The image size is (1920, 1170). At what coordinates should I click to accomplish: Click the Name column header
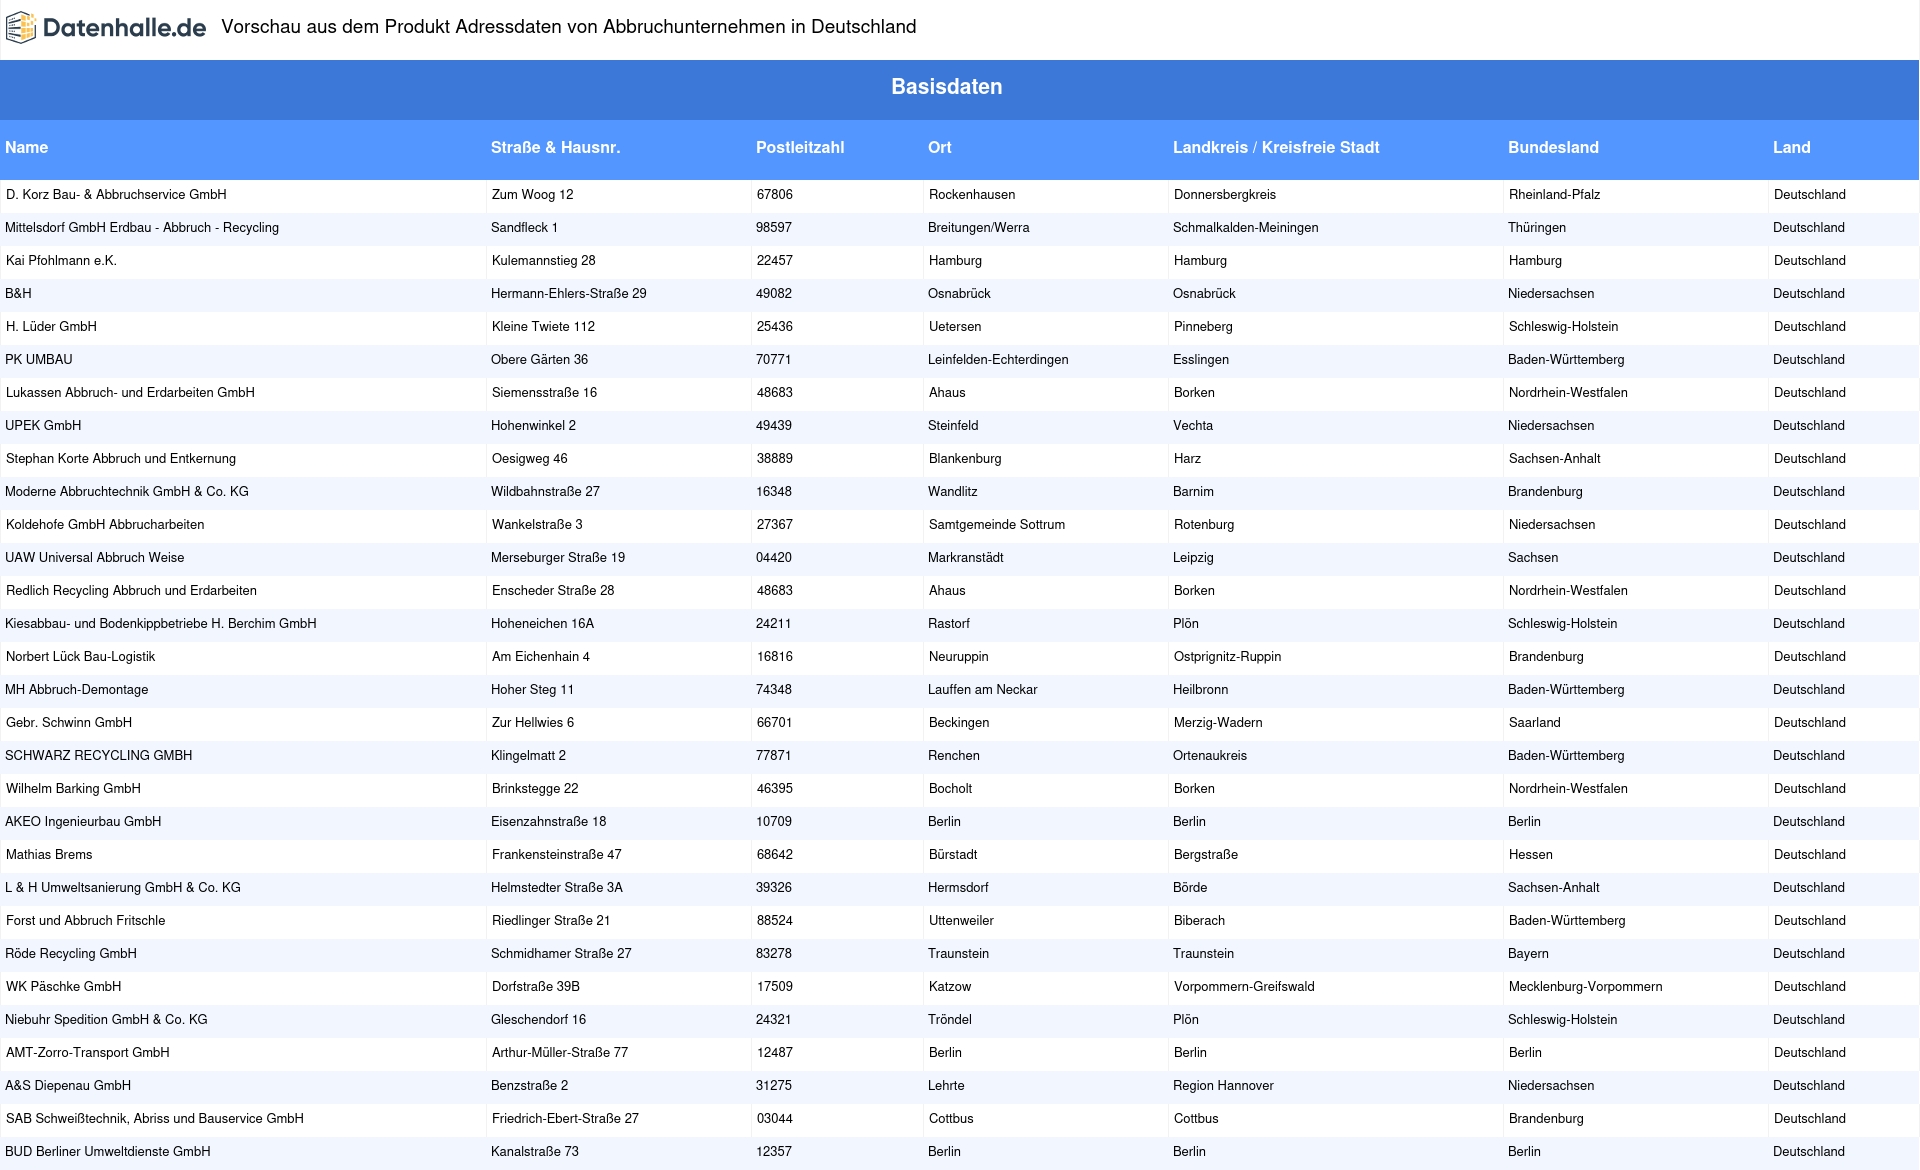pos(27,148)
